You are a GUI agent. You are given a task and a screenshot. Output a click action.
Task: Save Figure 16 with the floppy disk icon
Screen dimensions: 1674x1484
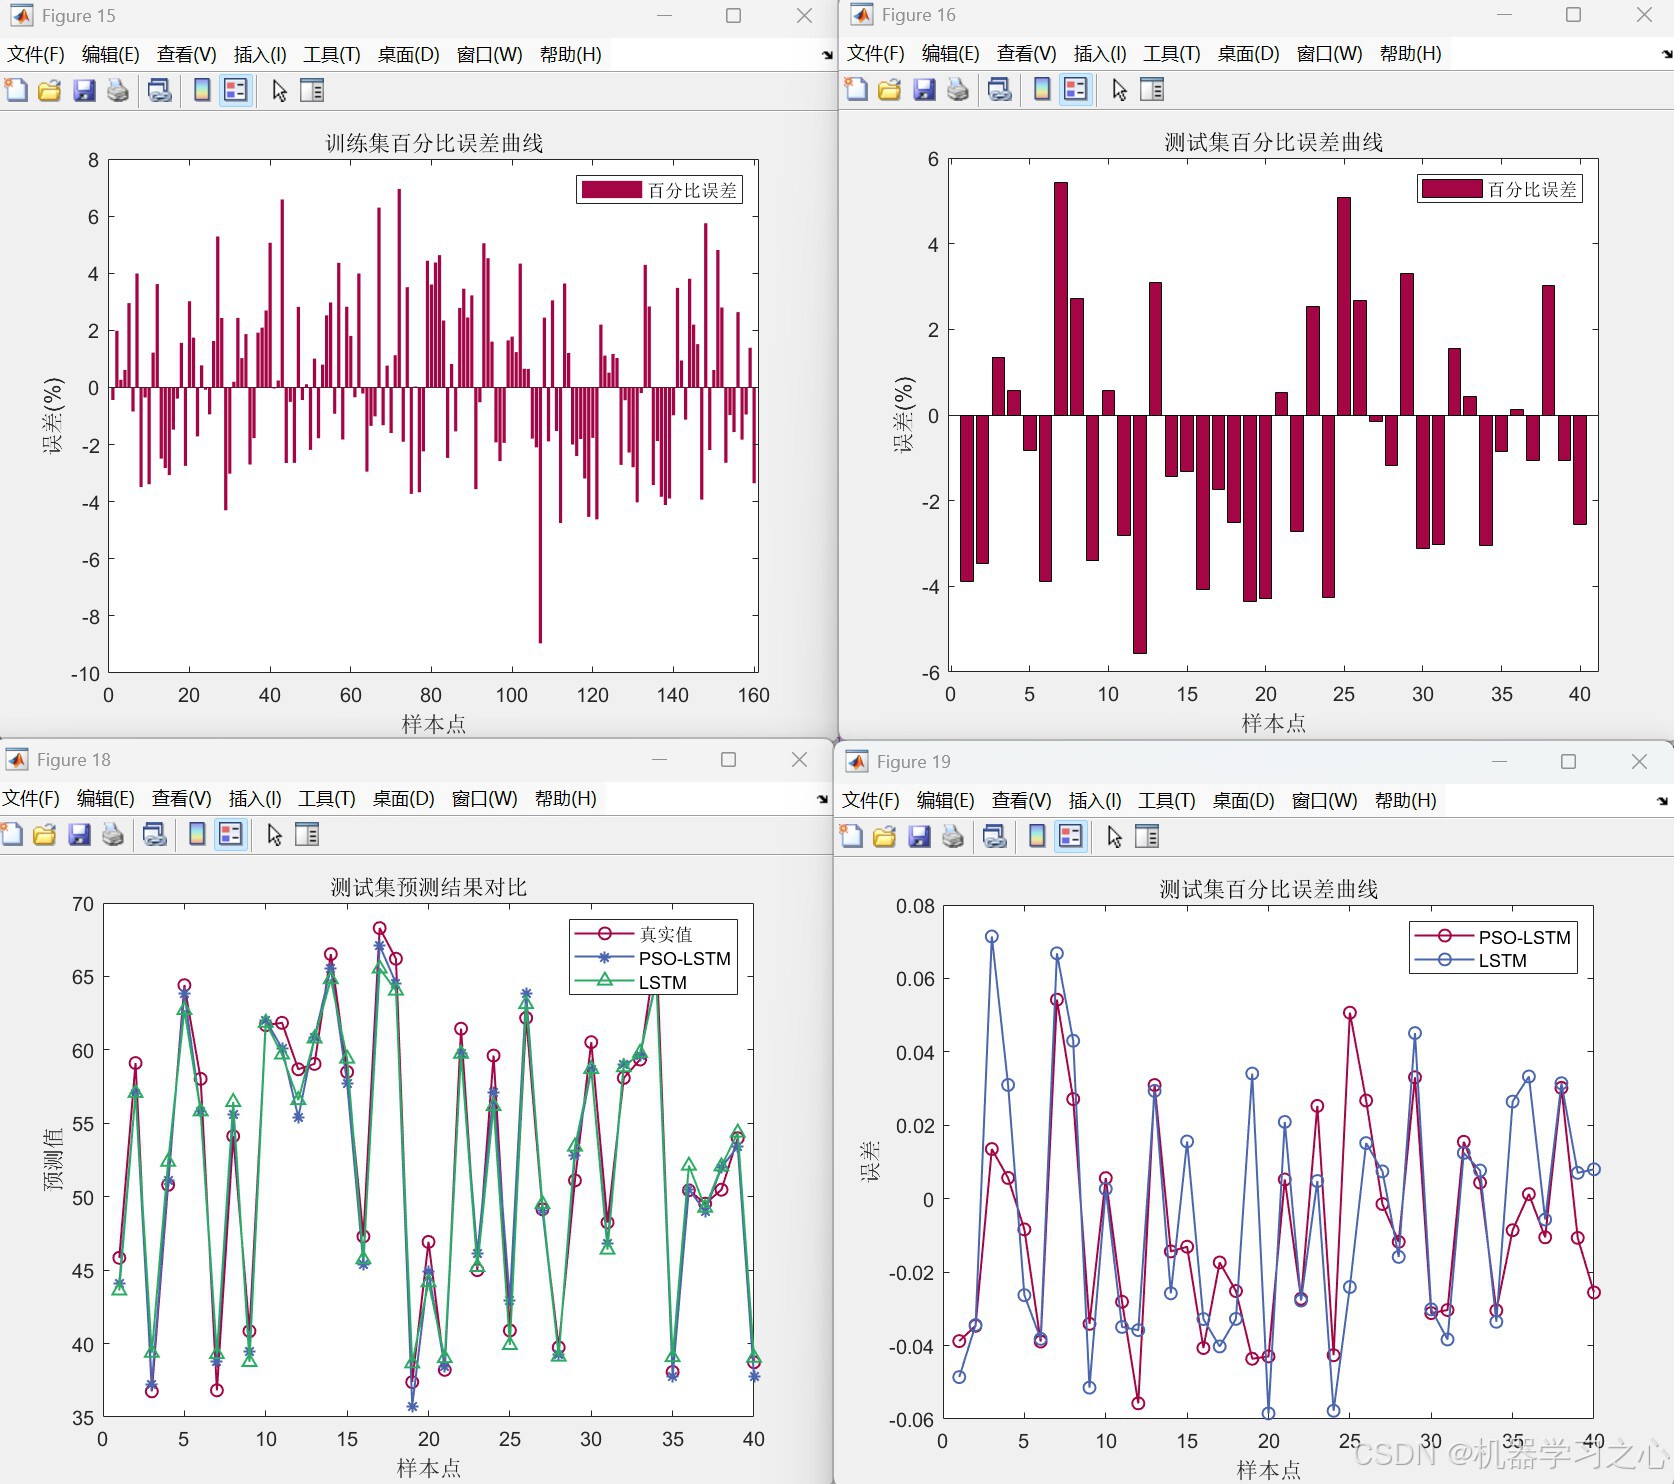click(924, 90)
